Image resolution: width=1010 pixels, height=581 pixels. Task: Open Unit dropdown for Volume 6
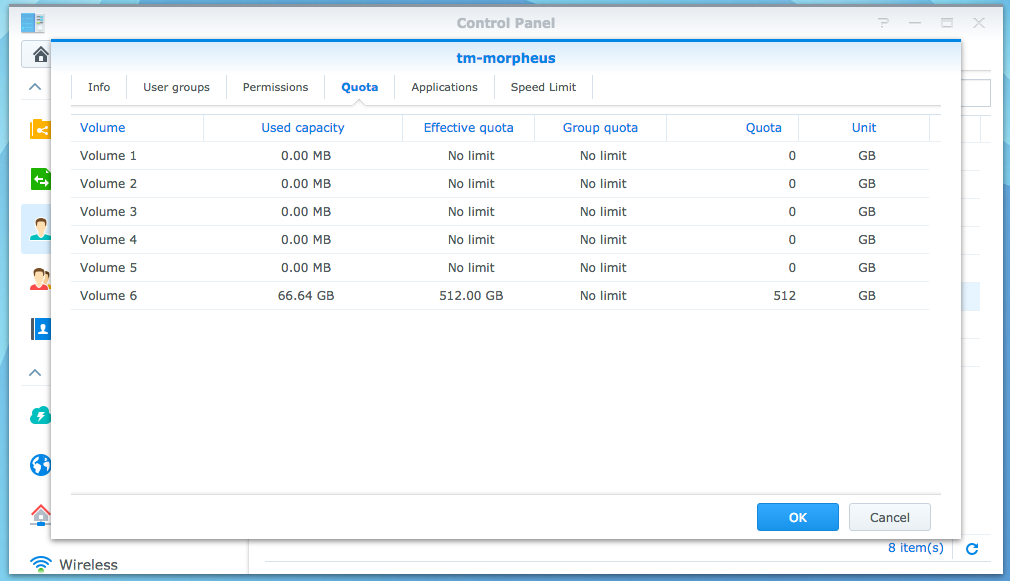tap(865, 296)
